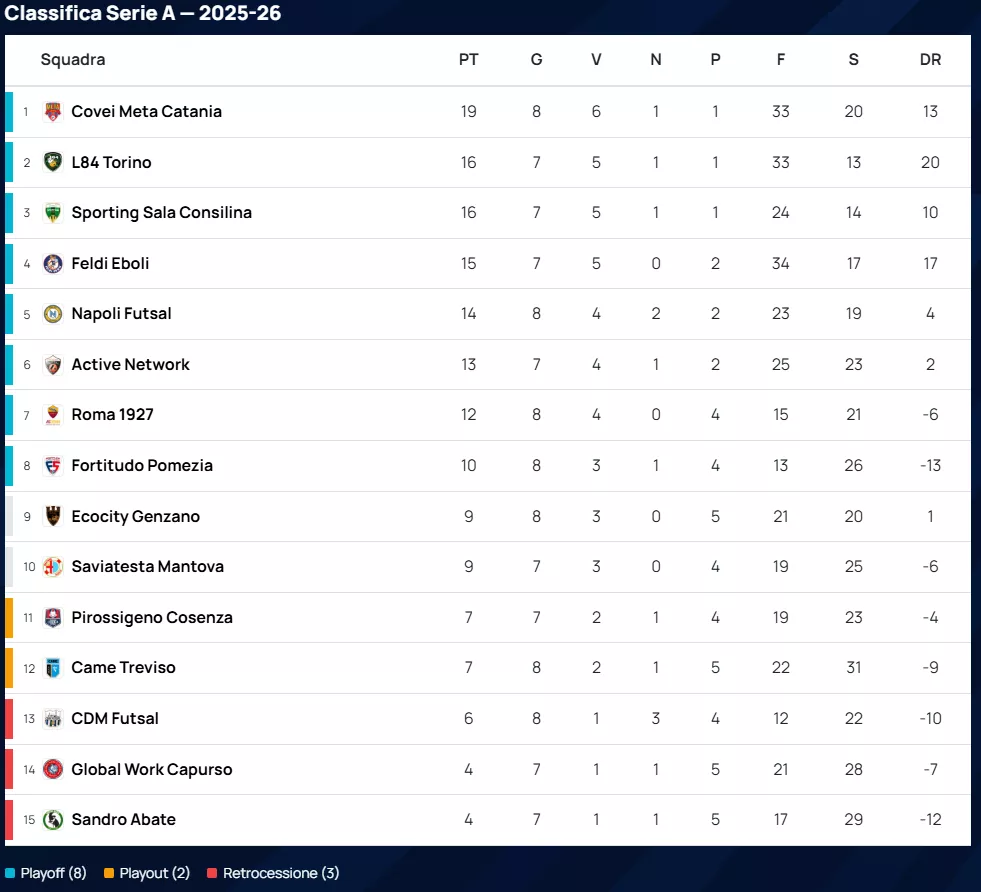Image resolution: width=981 pixels, height=892 pixels.
Task: Click the red Retrocessione legend swatch
Action: click(x=212, y=873)
